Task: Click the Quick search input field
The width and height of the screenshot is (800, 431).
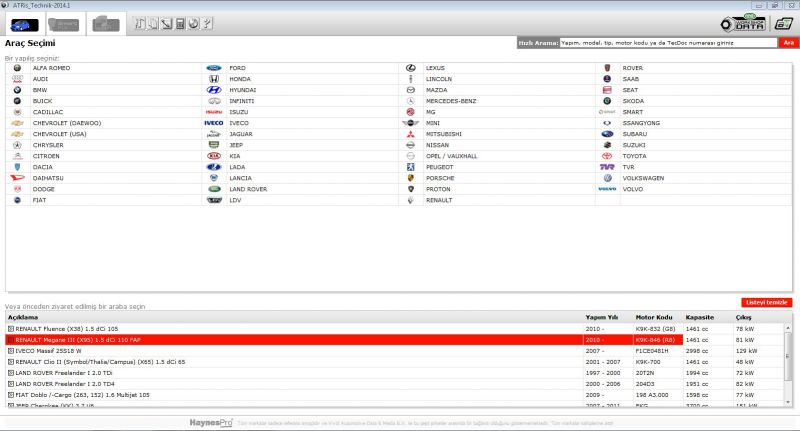Action: coord(668,43)
